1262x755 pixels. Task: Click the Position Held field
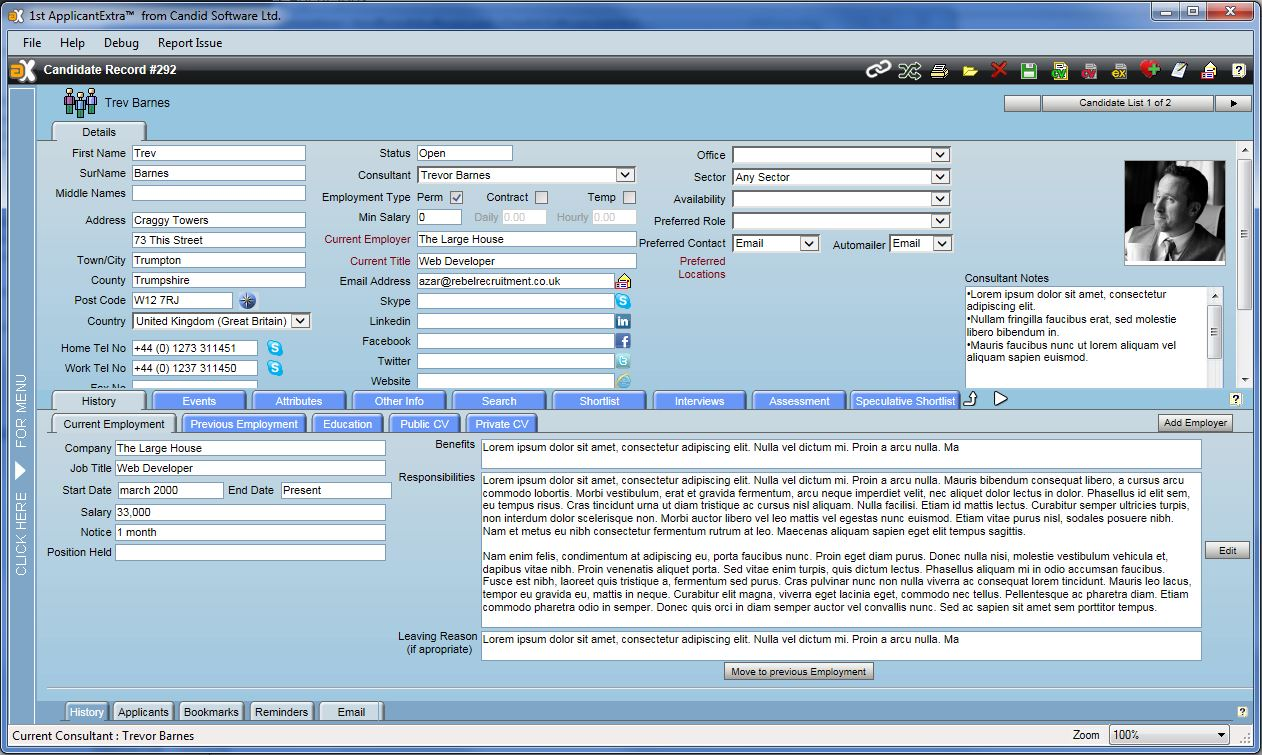click(x=250, y=552)
